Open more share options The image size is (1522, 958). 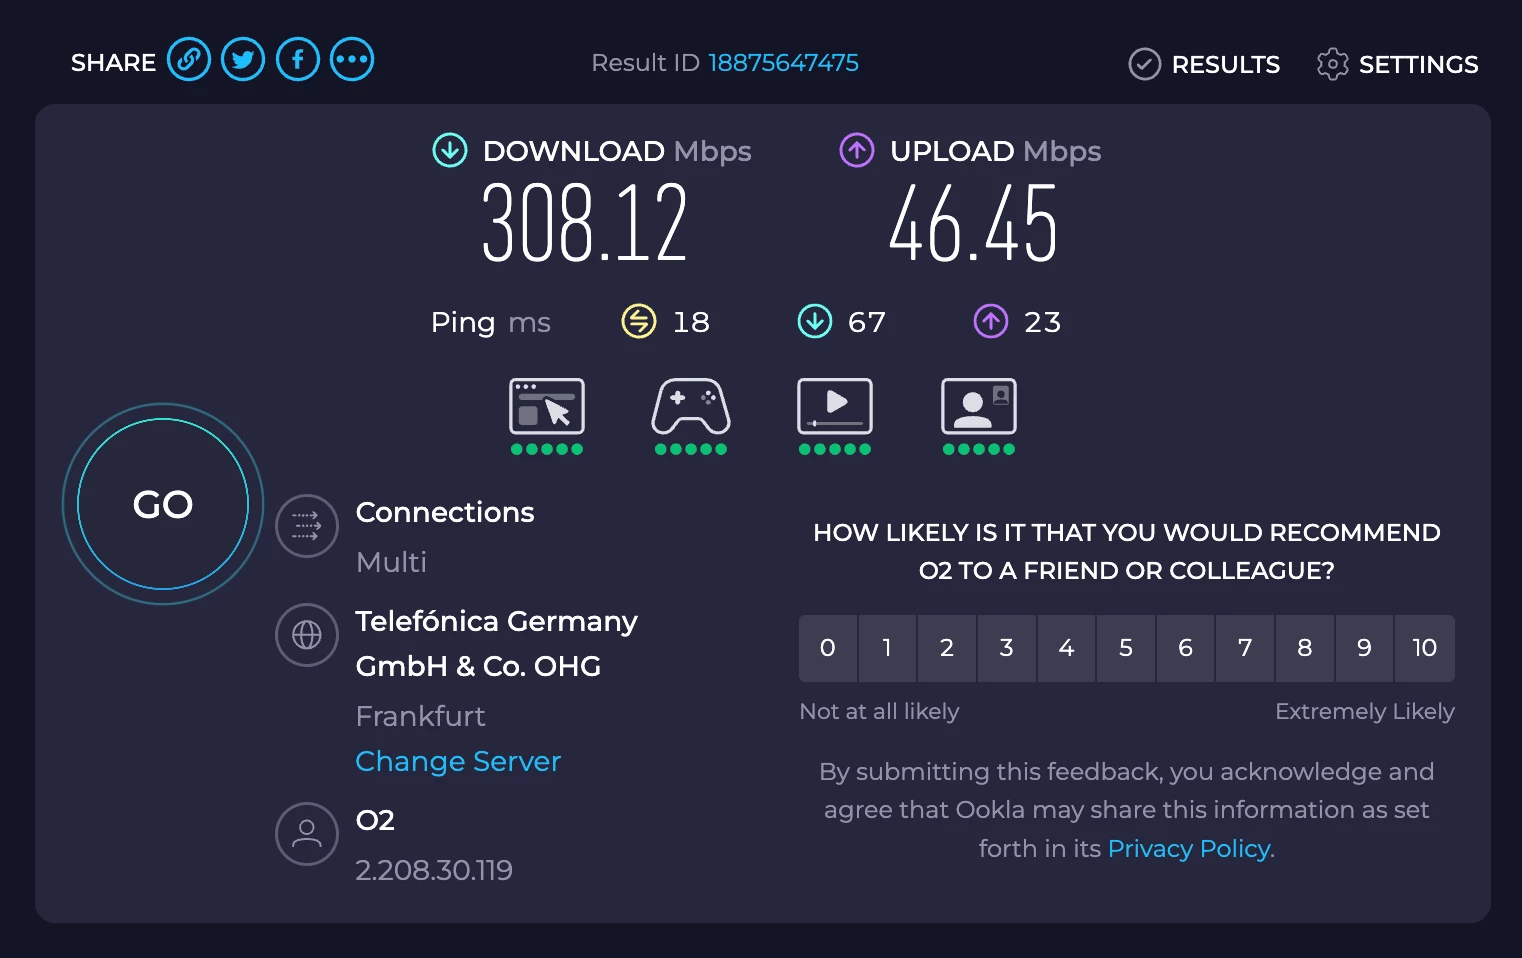(352, 60)
